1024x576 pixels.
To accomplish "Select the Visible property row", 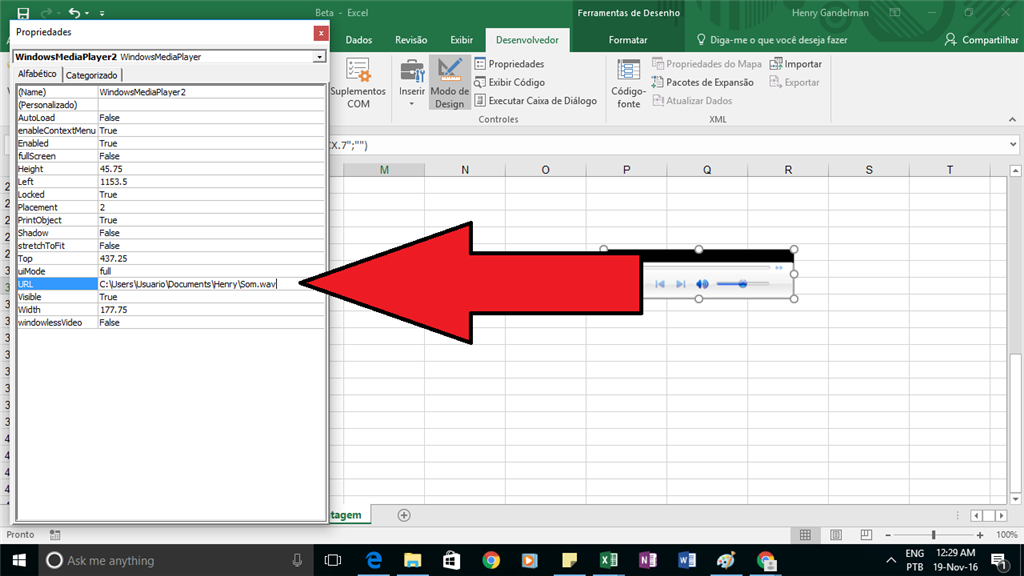I will 170,296.
